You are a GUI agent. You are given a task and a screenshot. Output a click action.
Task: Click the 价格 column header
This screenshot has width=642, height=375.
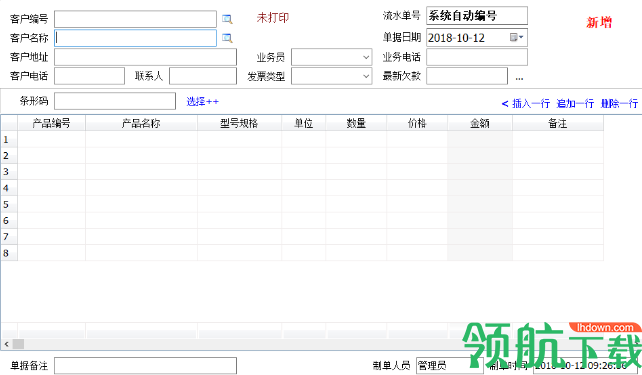tap(417, 123)
